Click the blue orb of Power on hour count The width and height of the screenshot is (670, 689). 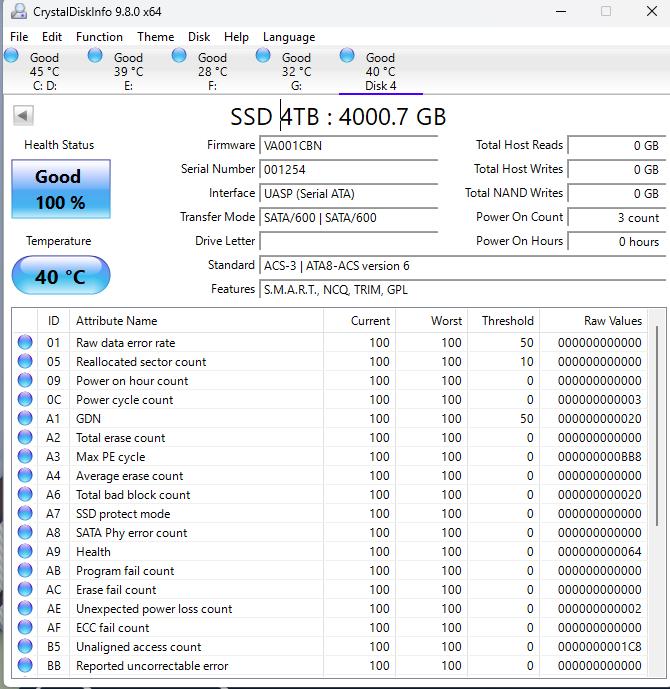[x=25, y=380]
